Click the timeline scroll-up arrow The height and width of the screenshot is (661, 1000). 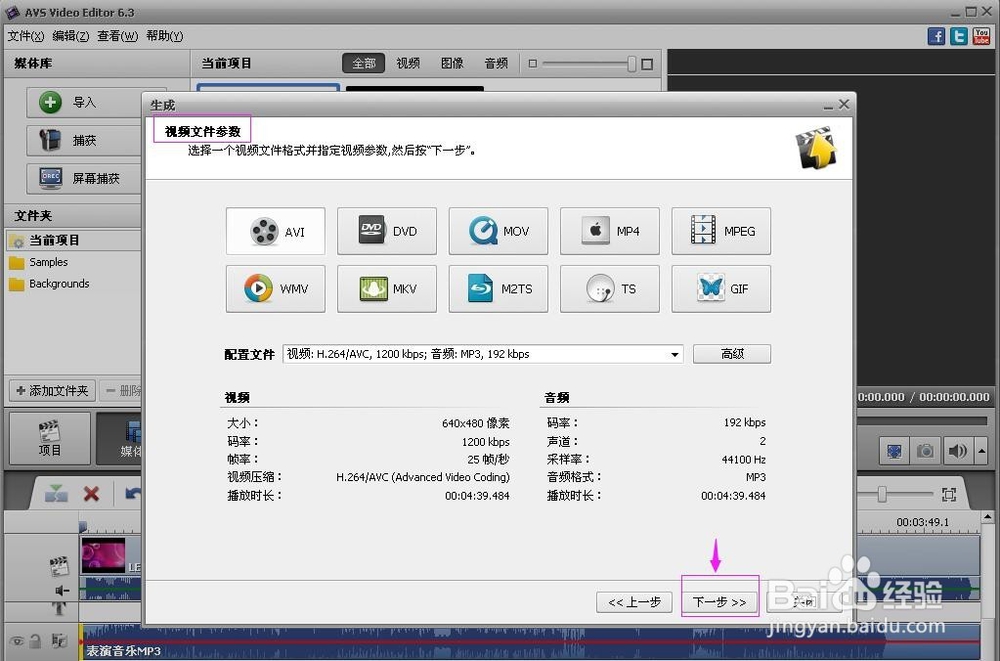pos(988,516)
